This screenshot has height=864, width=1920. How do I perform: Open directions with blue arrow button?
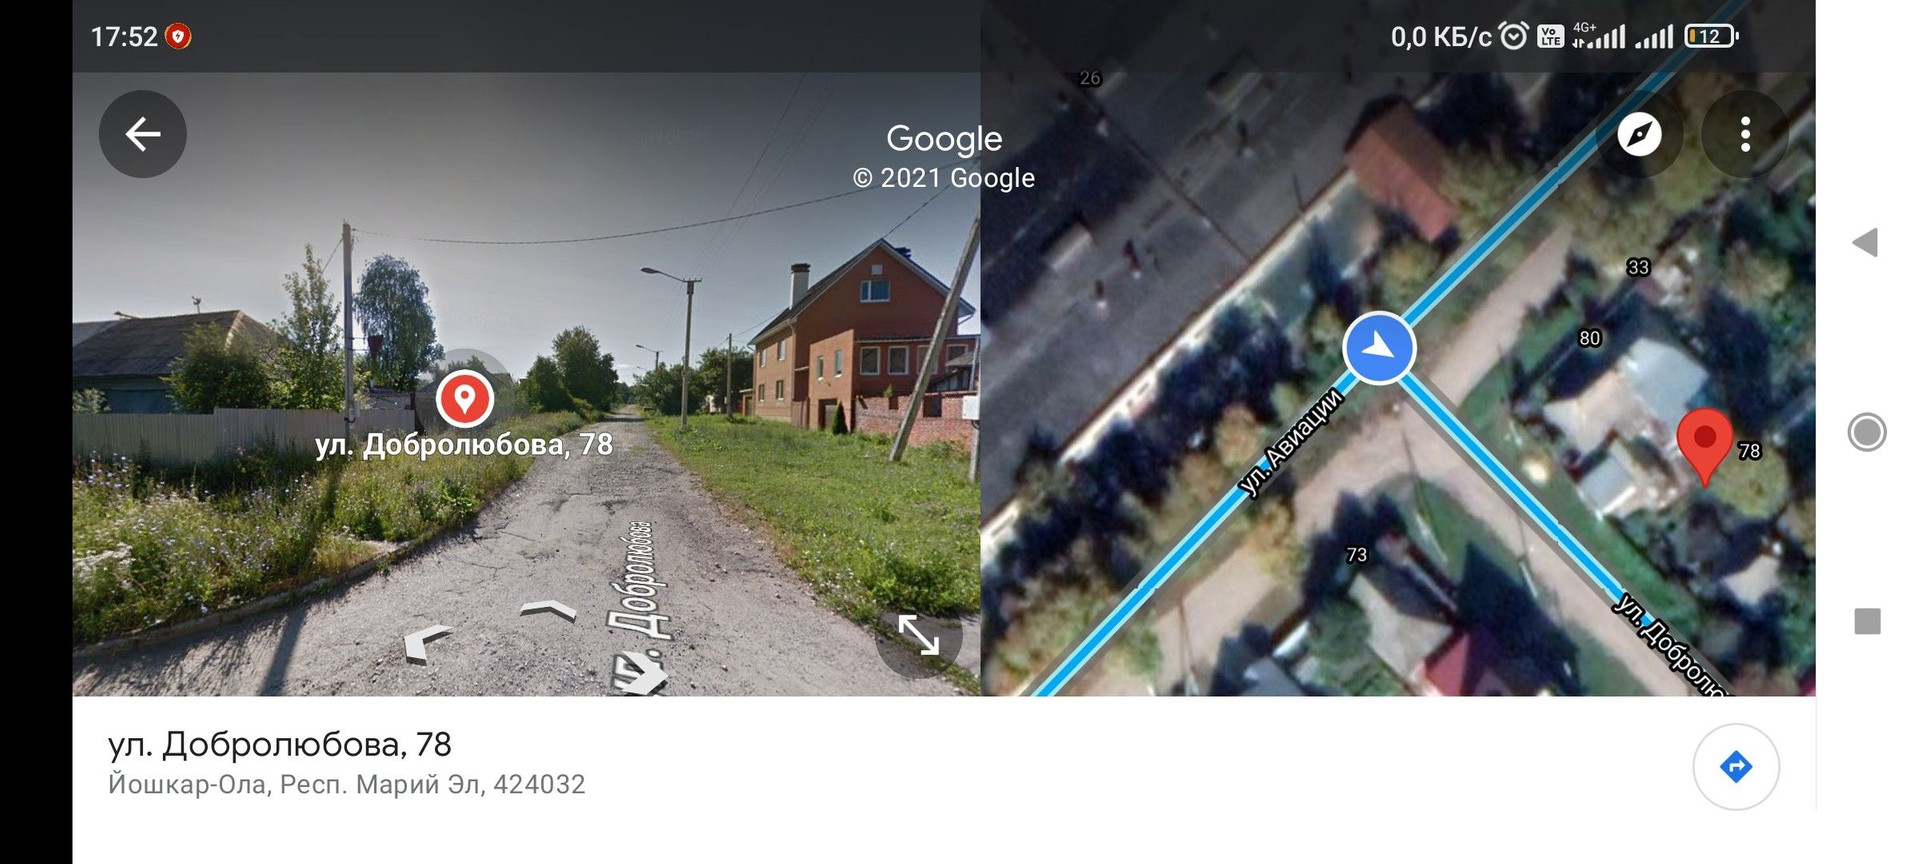[1736, 767]
